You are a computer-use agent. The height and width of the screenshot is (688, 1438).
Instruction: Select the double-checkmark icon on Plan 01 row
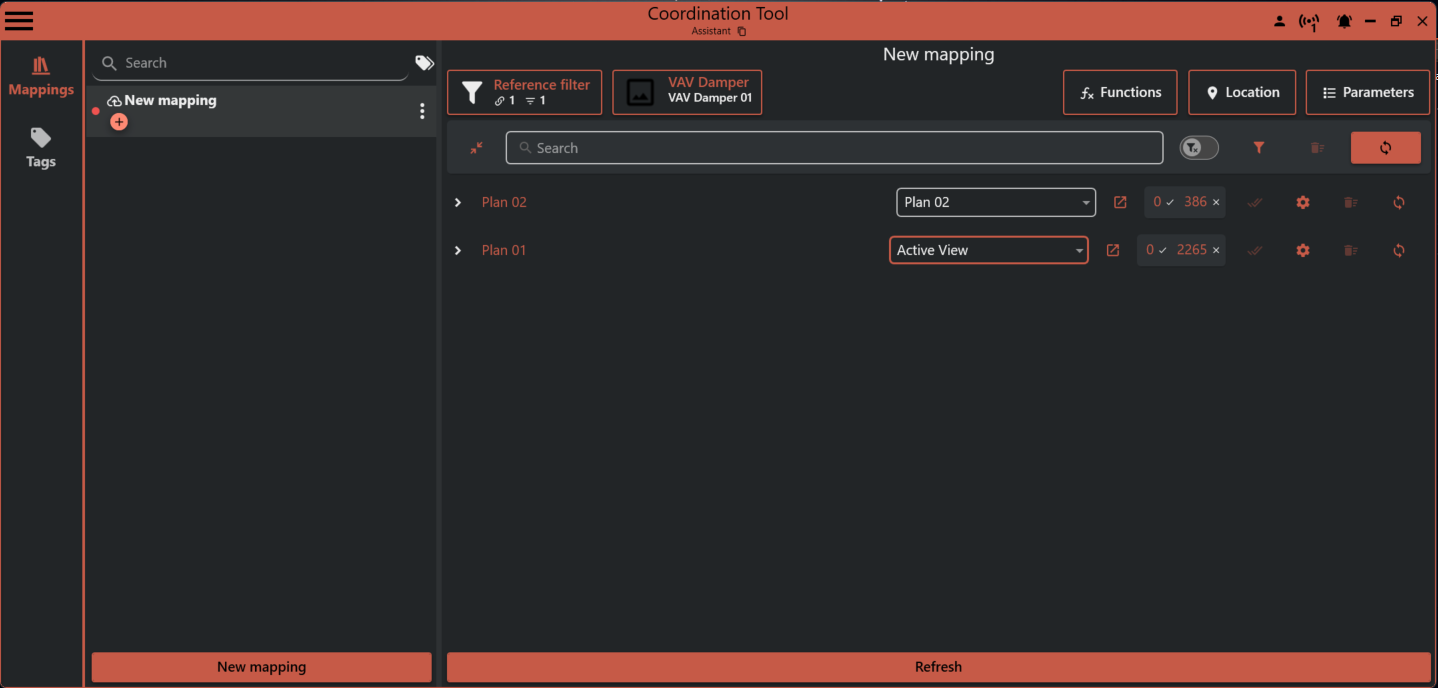1255,250
